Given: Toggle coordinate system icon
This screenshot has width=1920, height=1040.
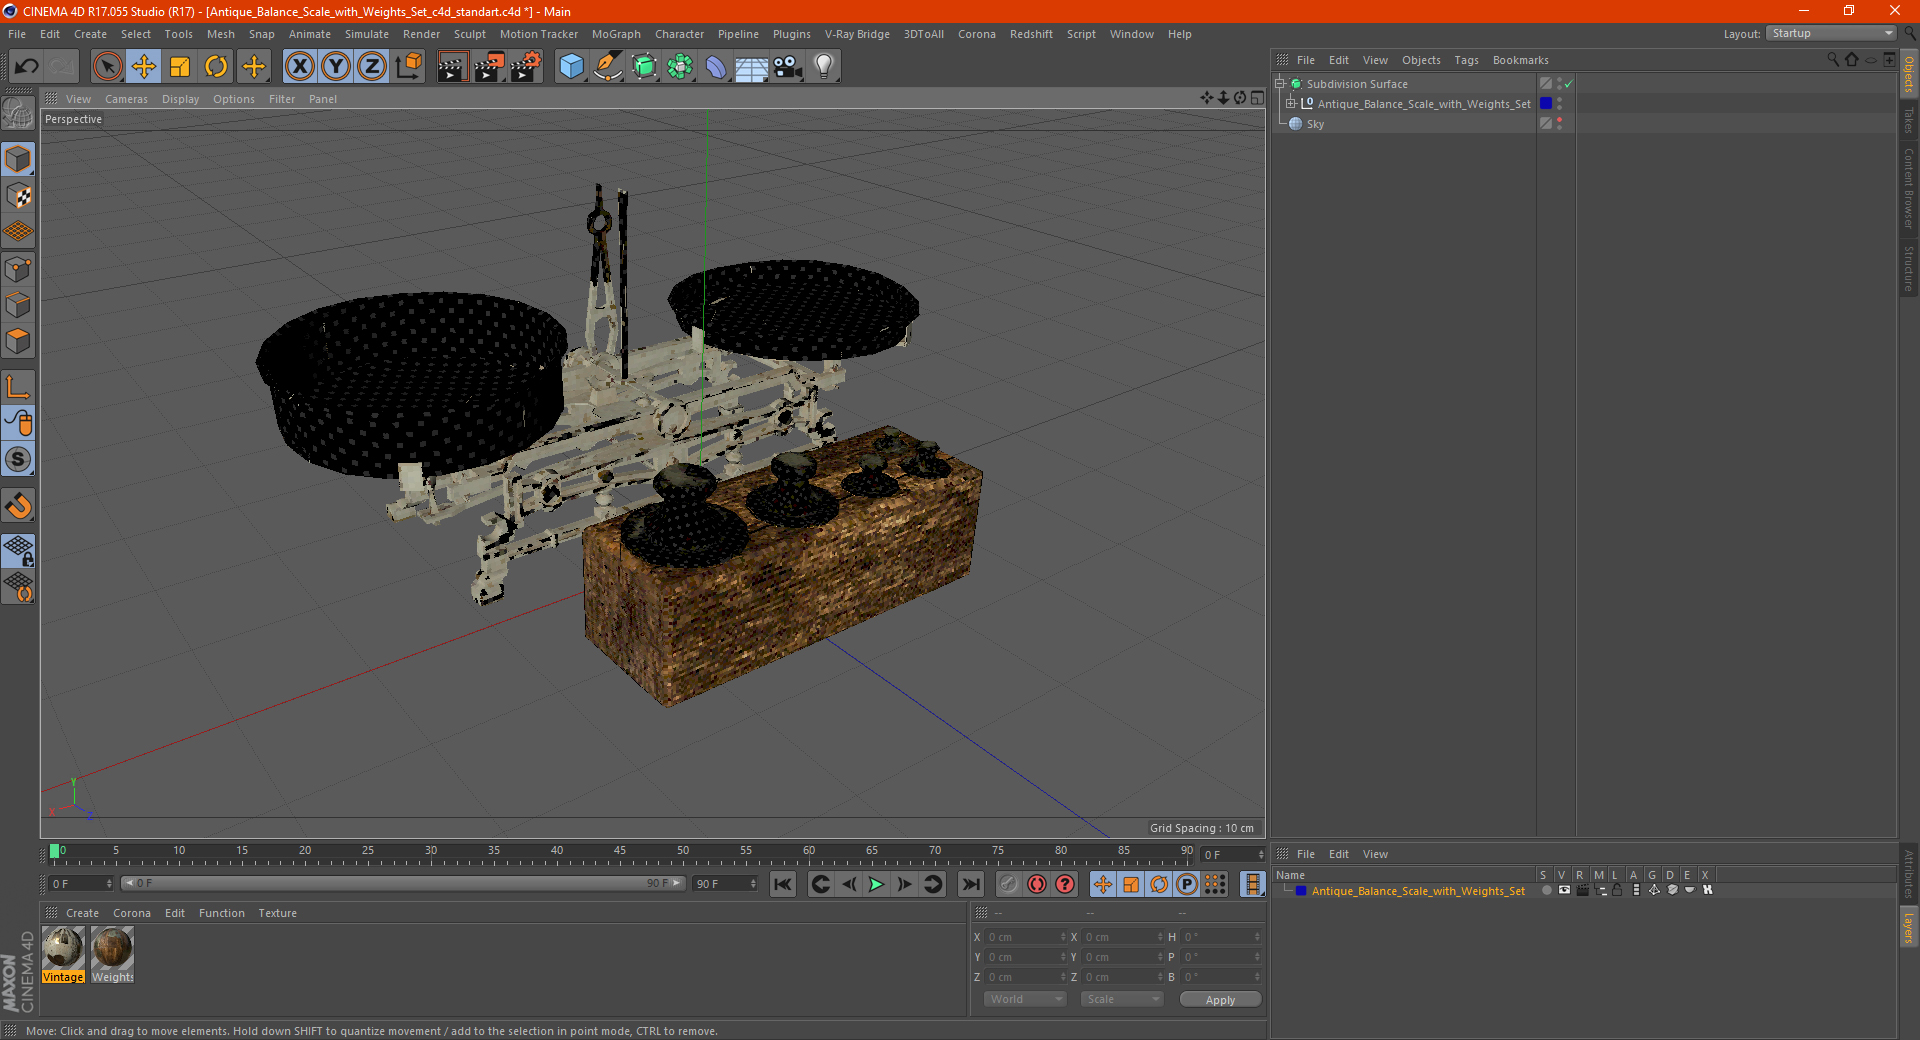Looking at the screenshot, I should pos(408,67).
